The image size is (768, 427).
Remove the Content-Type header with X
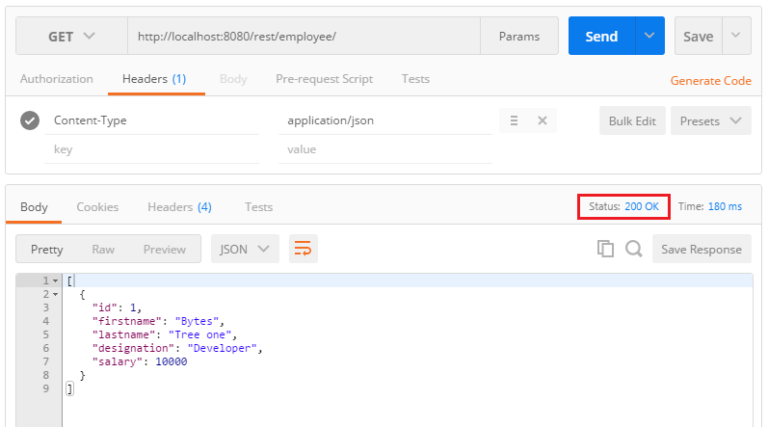(x=542, y=120)
